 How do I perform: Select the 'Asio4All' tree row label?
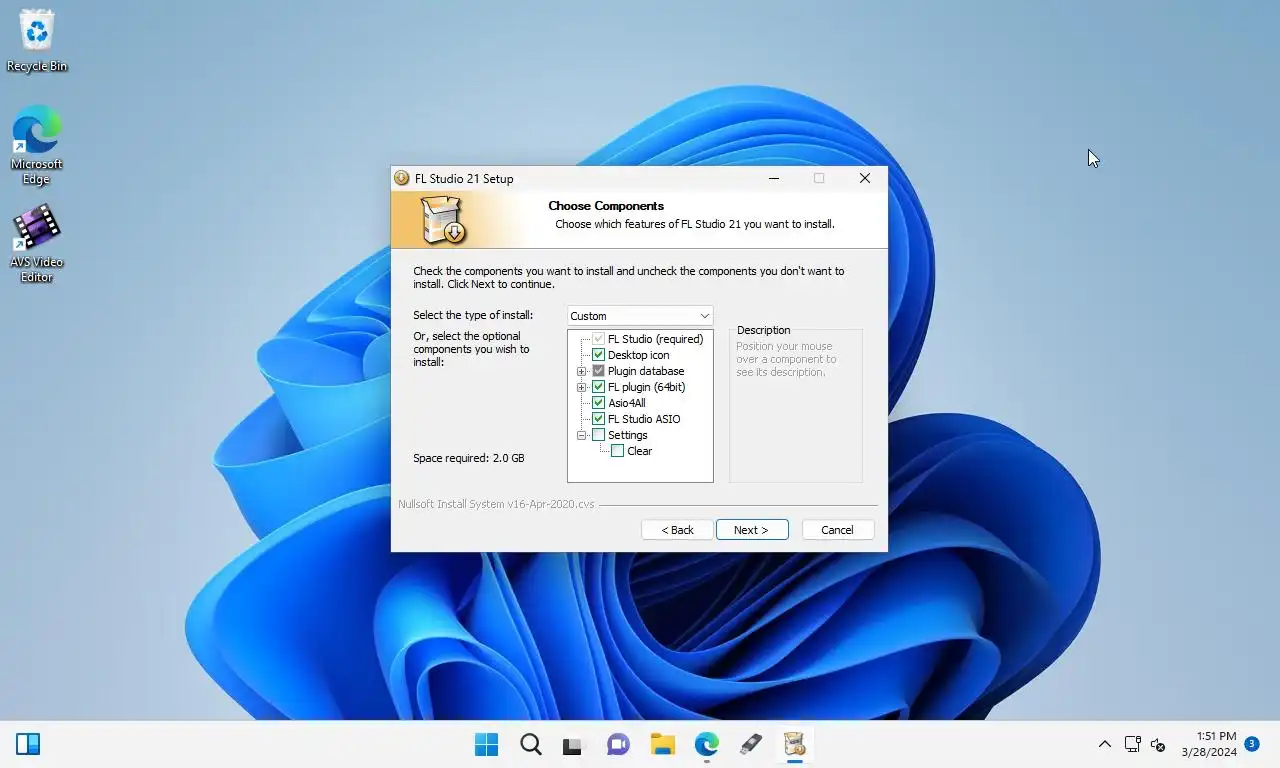point(627,403)
